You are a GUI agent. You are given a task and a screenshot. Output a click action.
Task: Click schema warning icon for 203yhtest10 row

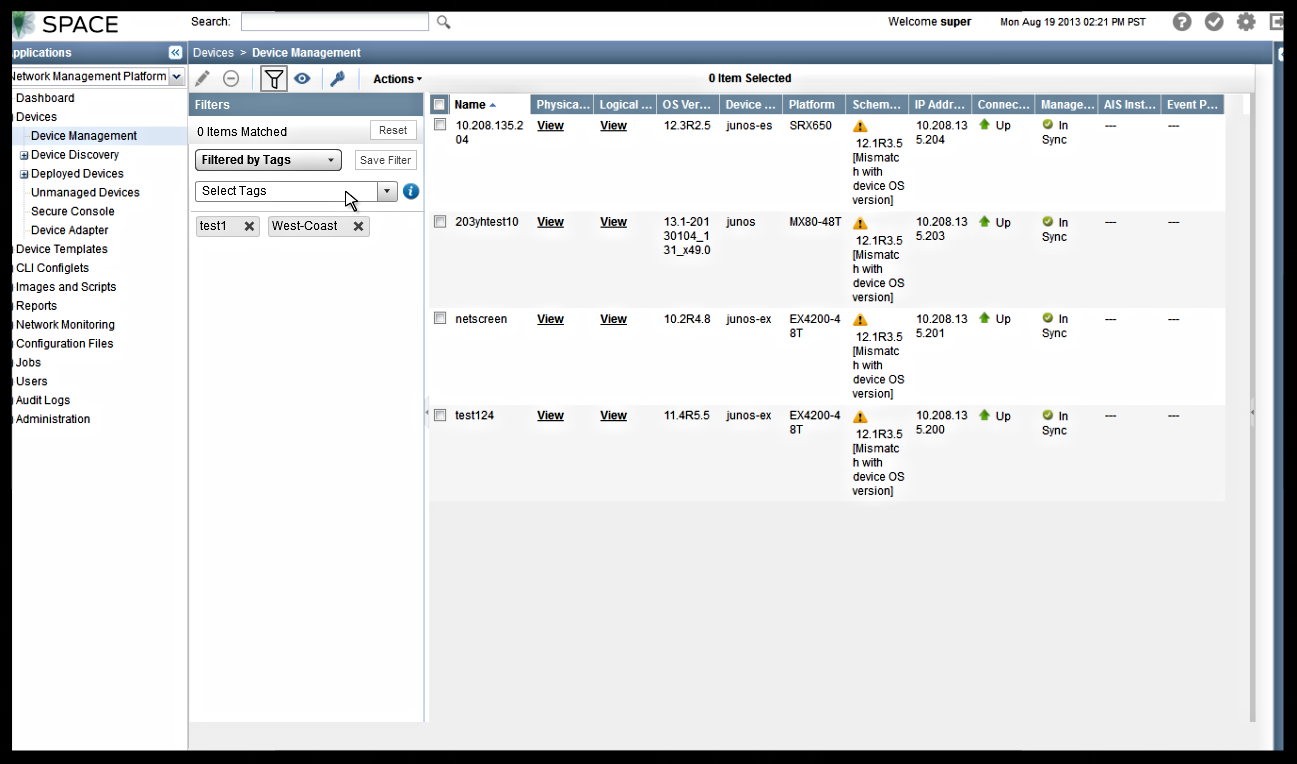860,224
